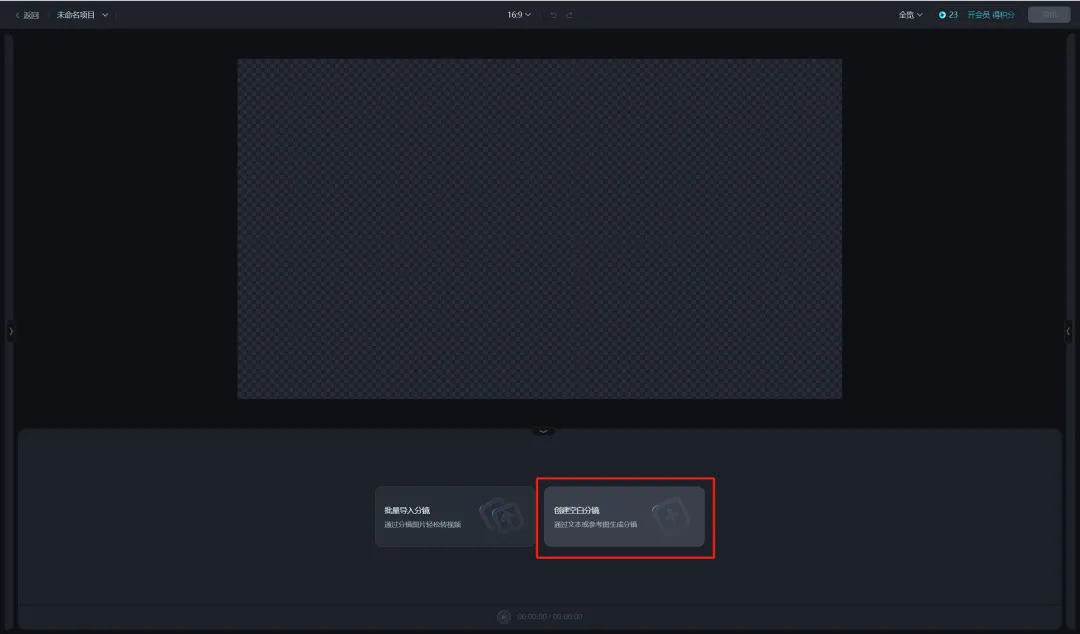The image size is (1080, 634).
Task: Click the empty checkered preview canvas
Action: point(539,228)
